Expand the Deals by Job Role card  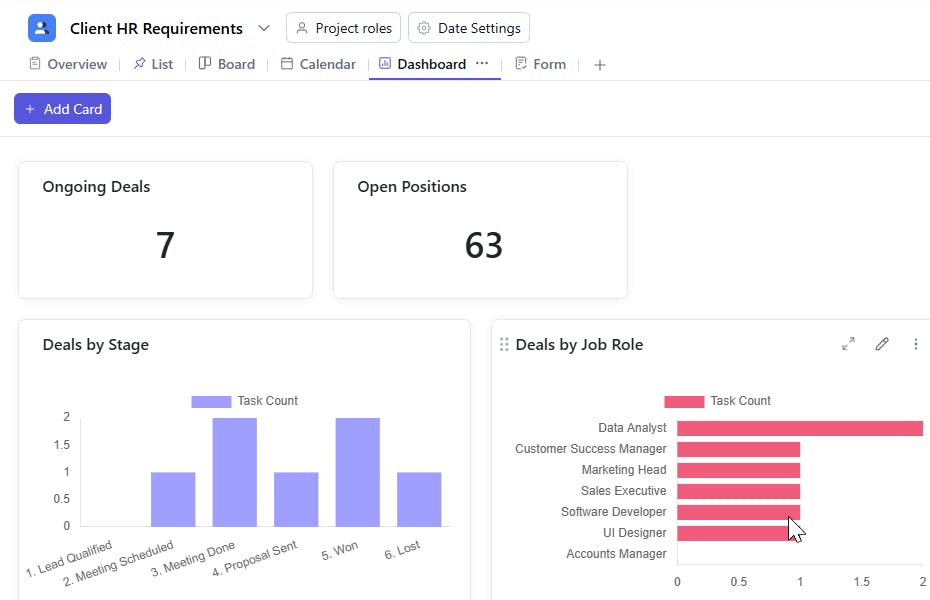pyautogui.click(x=848, y=344)
